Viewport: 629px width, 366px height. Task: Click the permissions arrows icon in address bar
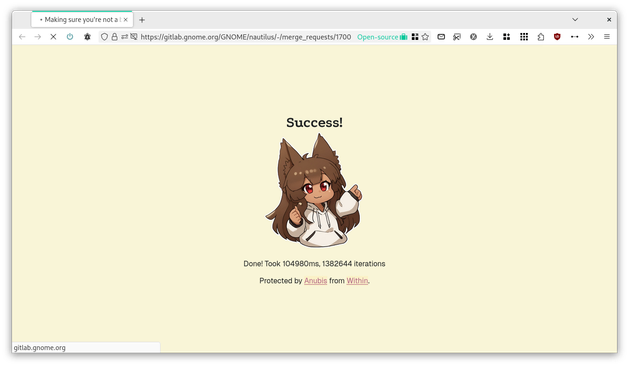(x=124, y=37)
